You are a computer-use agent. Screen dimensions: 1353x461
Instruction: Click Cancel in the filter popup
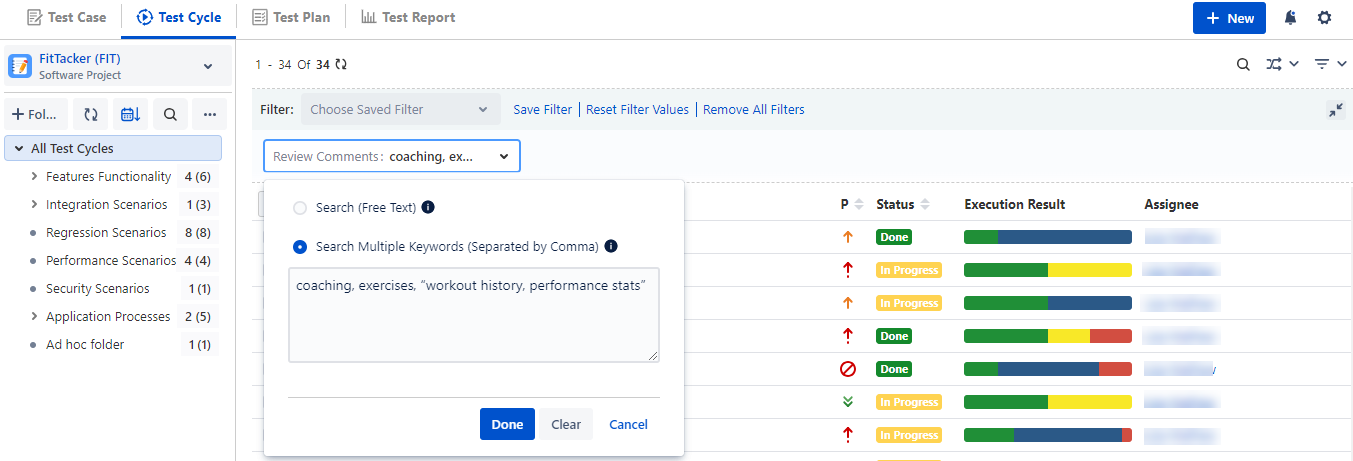click(628, 424)
